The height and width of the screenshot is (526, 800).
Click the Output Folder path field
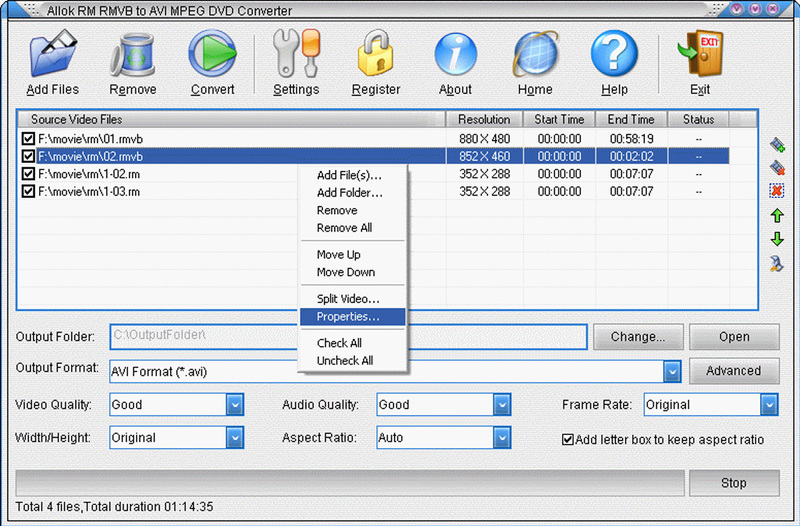[348, 337]
